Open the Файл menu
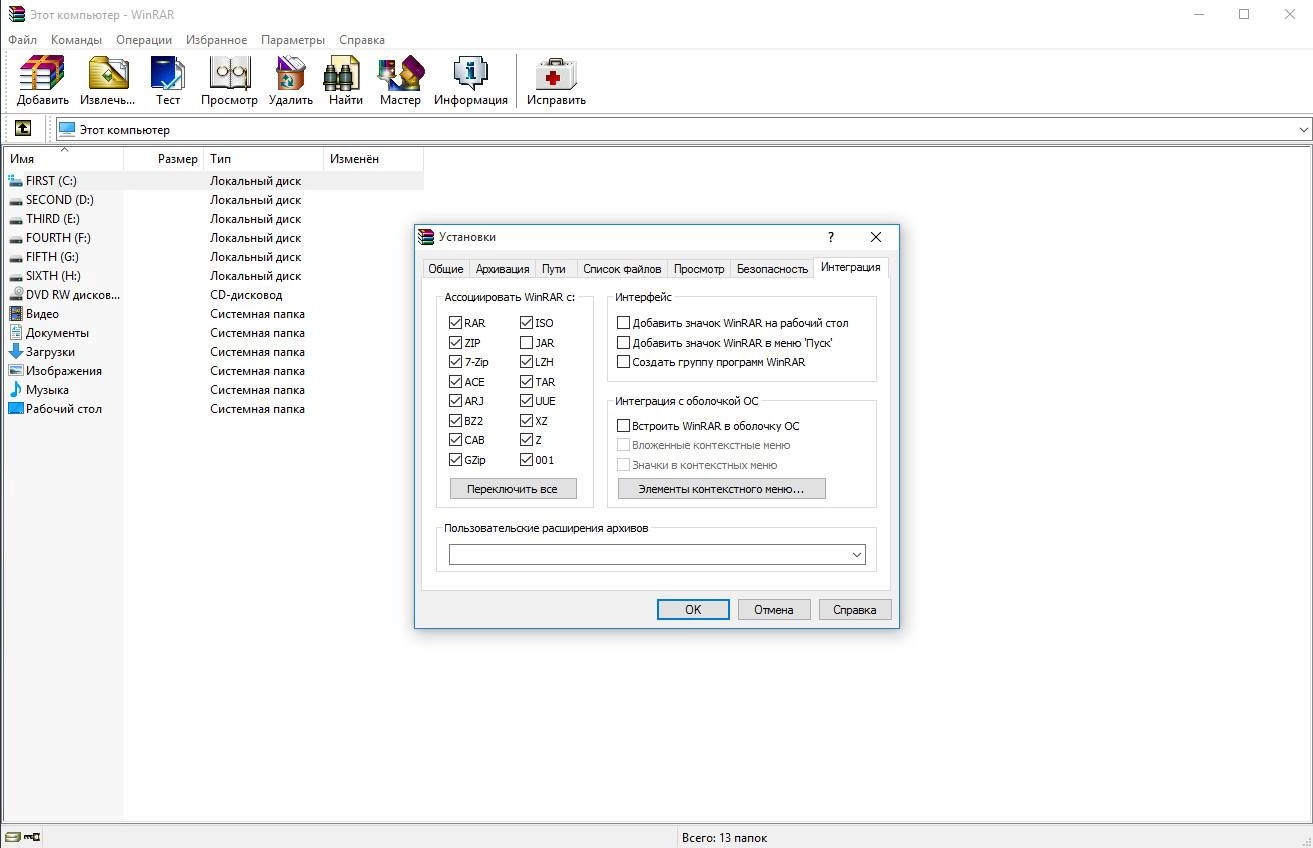 click(x=22, y=40)
